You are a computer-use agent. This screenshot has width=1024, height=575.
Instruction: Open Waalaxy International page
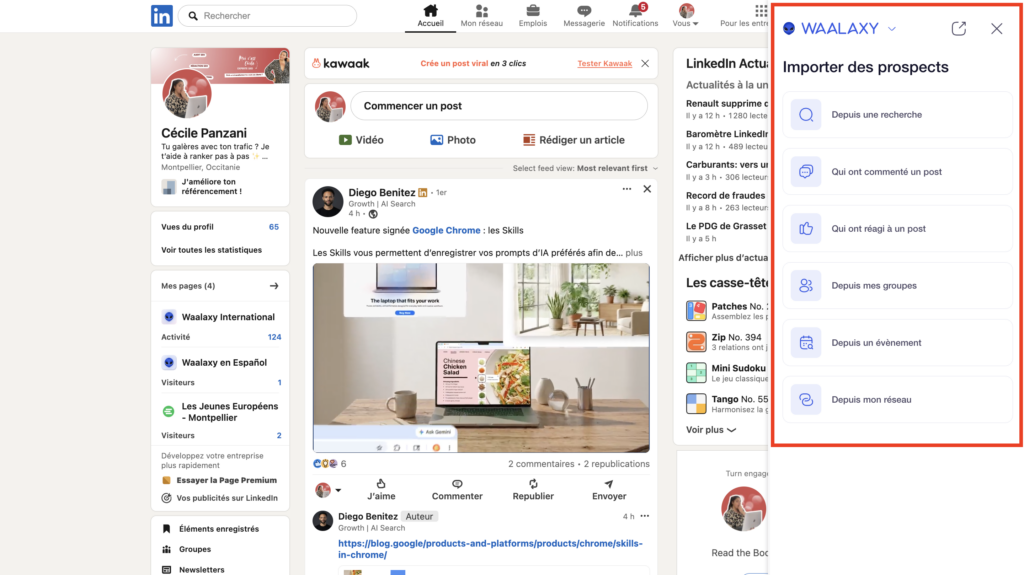point(228,317)
